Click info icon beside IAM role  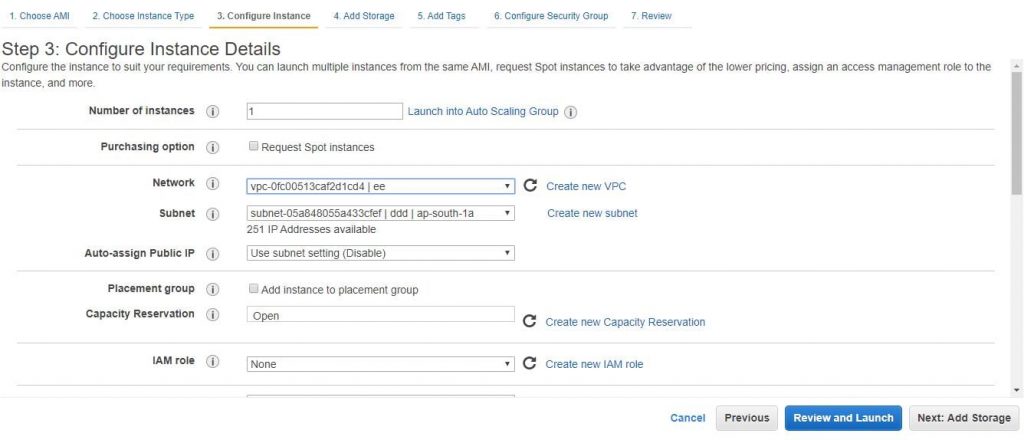point(212,361)
